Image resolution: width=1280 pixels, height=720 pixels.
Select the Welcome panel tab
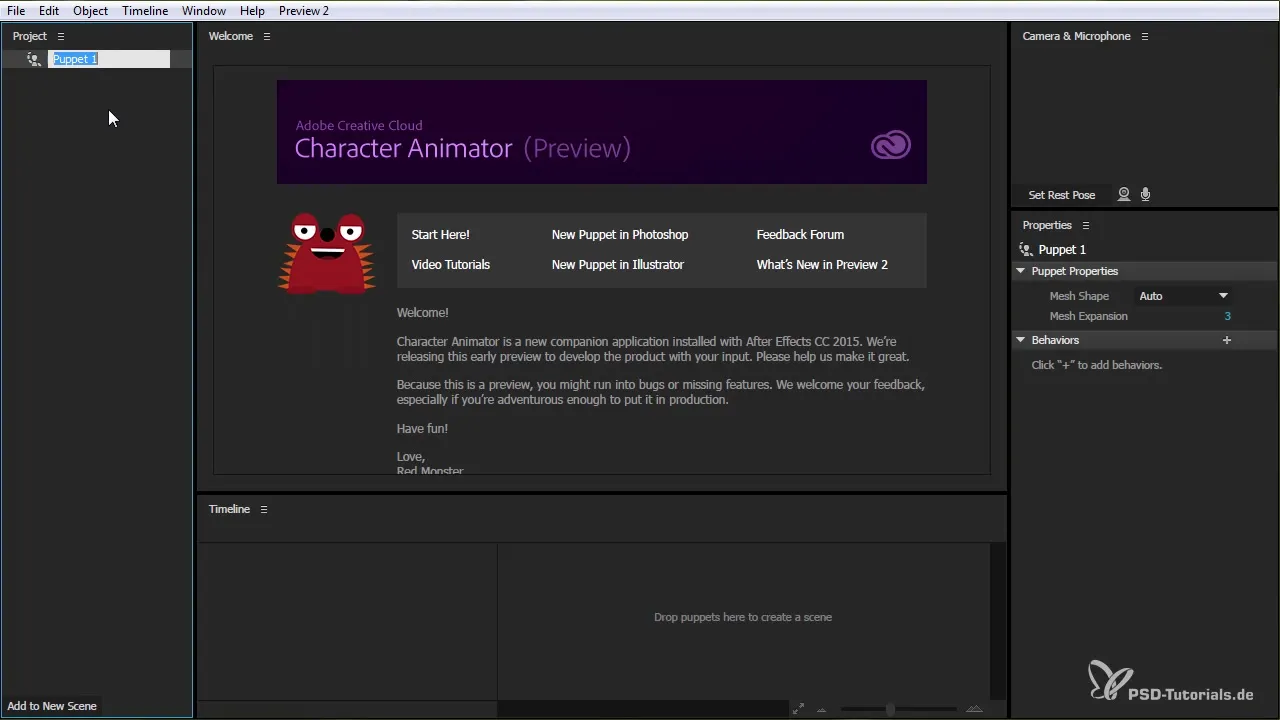pos(230,36)
